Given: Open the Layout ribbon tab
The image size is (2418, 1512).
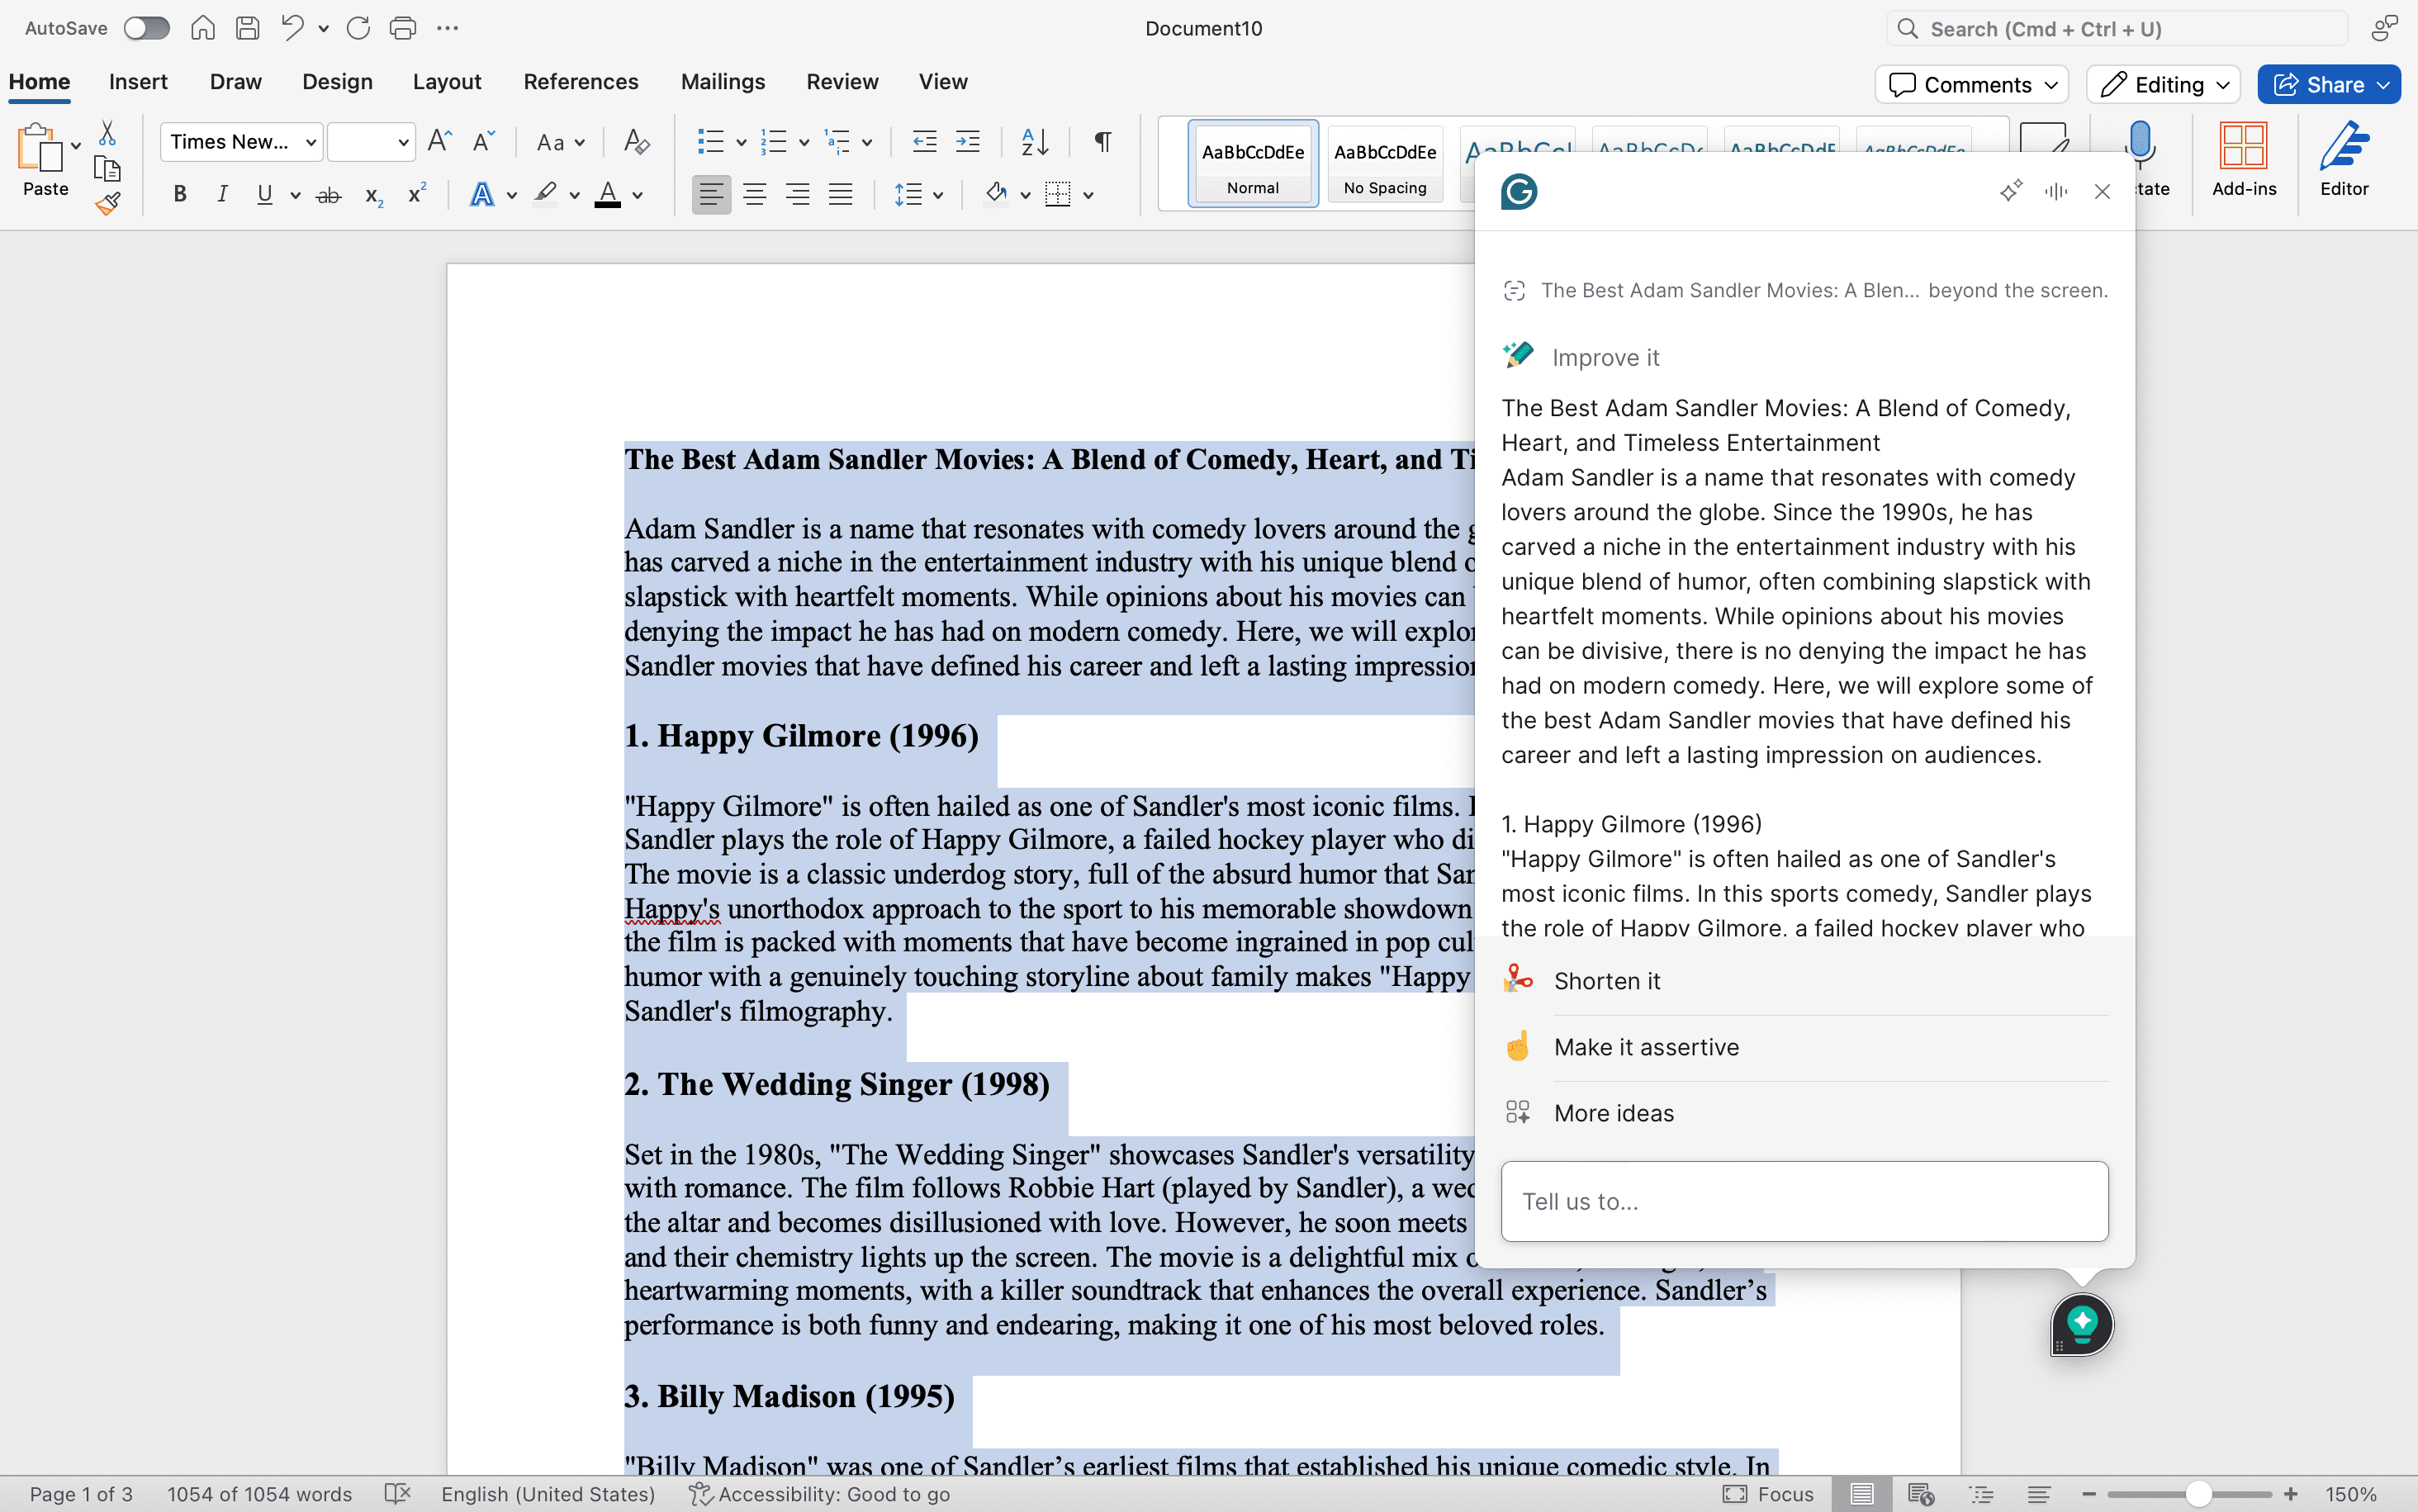Looking at the screenshot, I should (x=446, y=82).
